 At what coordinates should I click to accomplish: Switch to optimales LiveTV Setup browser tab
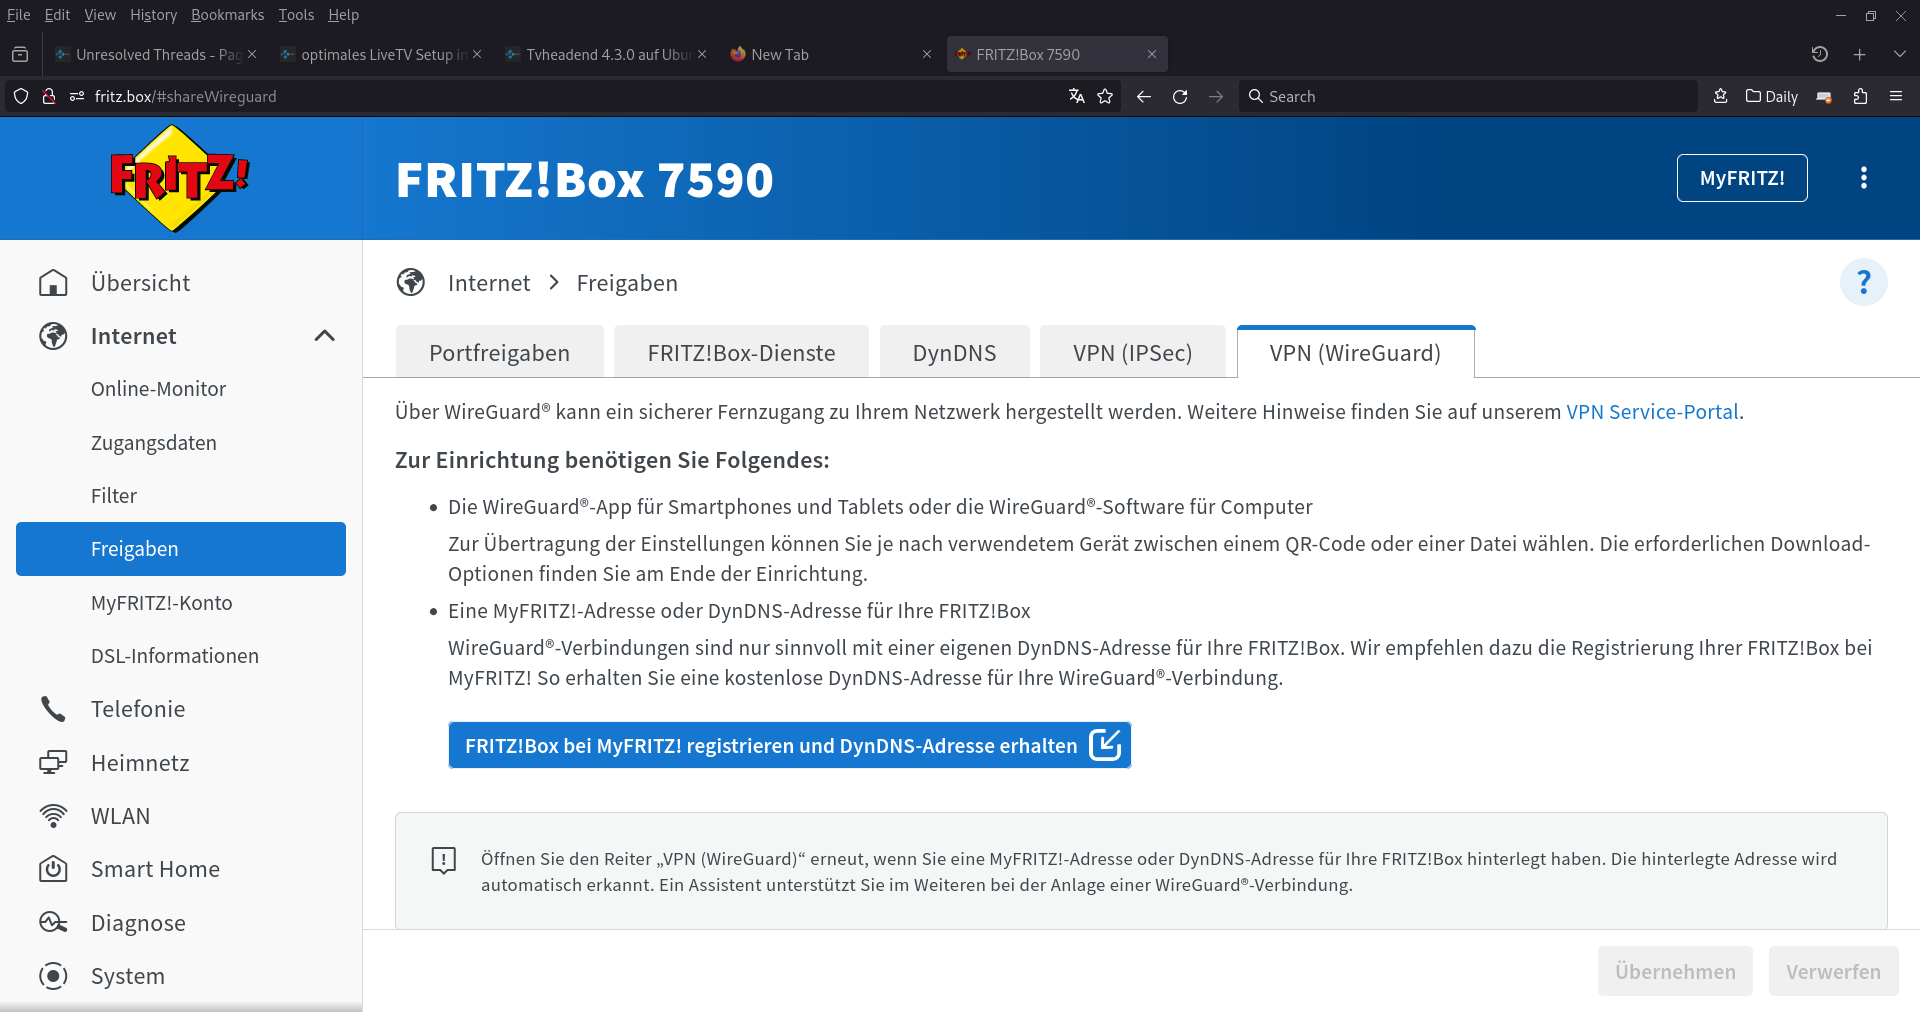[379, 54]
